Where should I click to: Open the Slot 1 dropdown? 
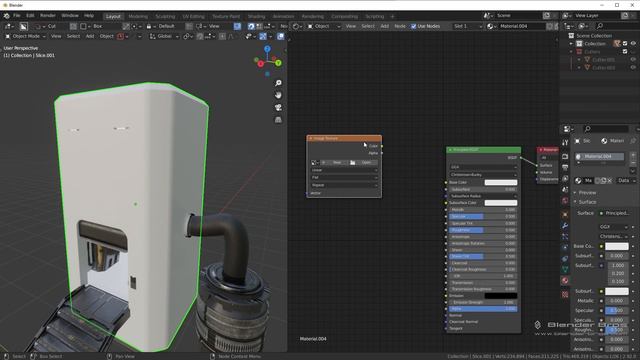tap(467, 26)
